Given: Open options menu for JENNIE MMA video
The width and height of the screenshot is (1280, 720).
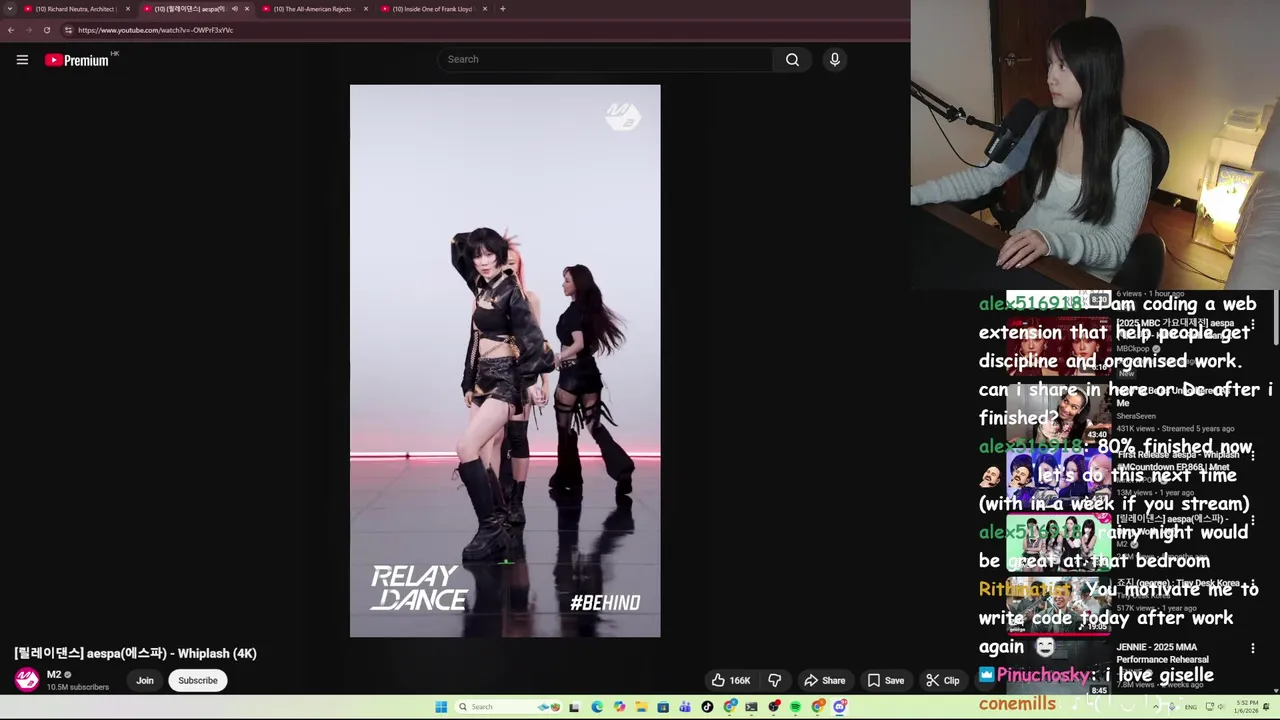Looking at the screenshot, I should [x=1252, y=649].
